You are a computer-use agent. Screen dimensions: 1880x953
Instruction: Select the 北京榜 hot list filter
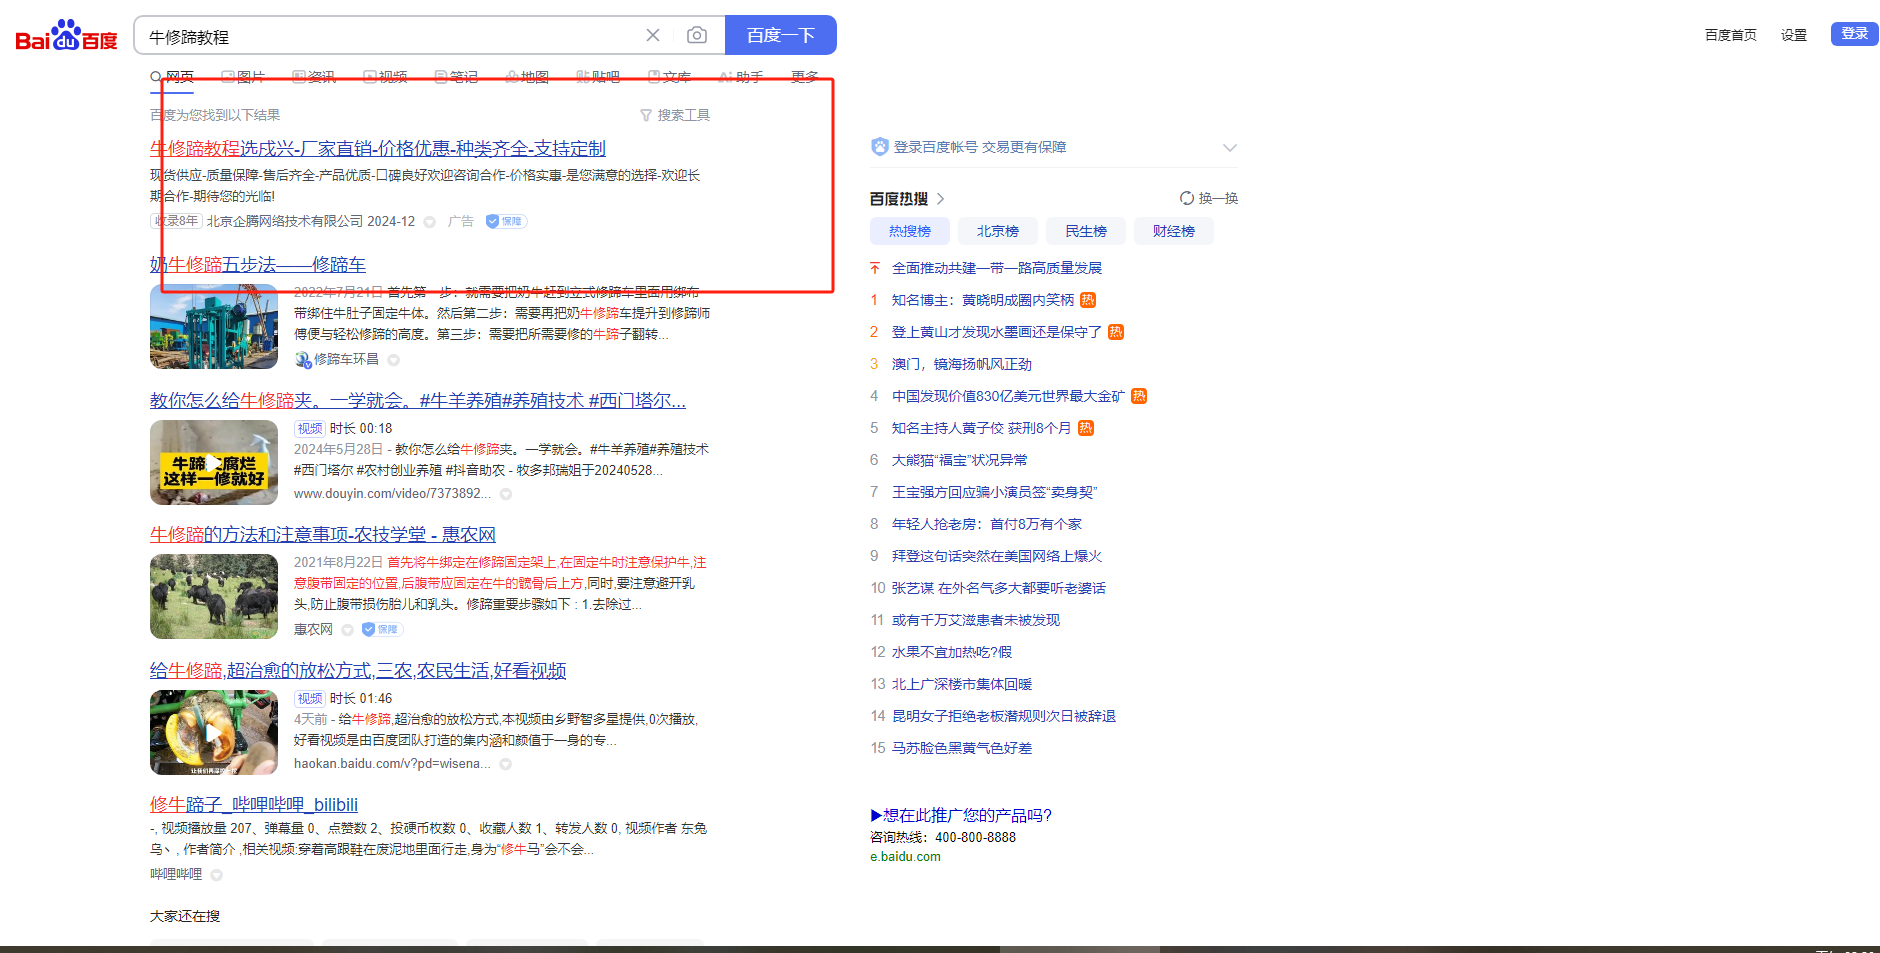[997, 232]
